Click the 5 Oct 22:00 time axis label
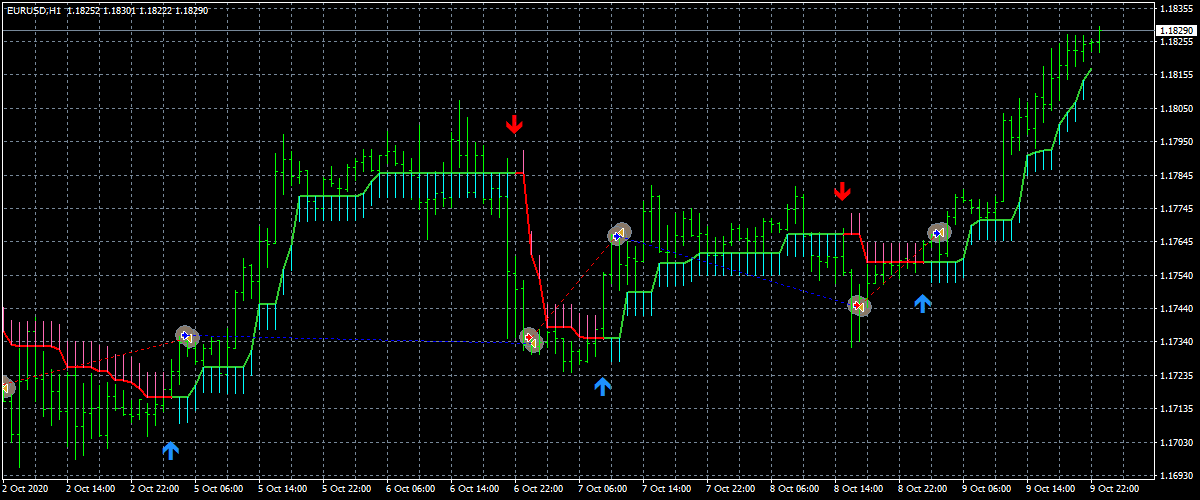The width and height of the screenshot is (1200, 500). click(348, 490)
